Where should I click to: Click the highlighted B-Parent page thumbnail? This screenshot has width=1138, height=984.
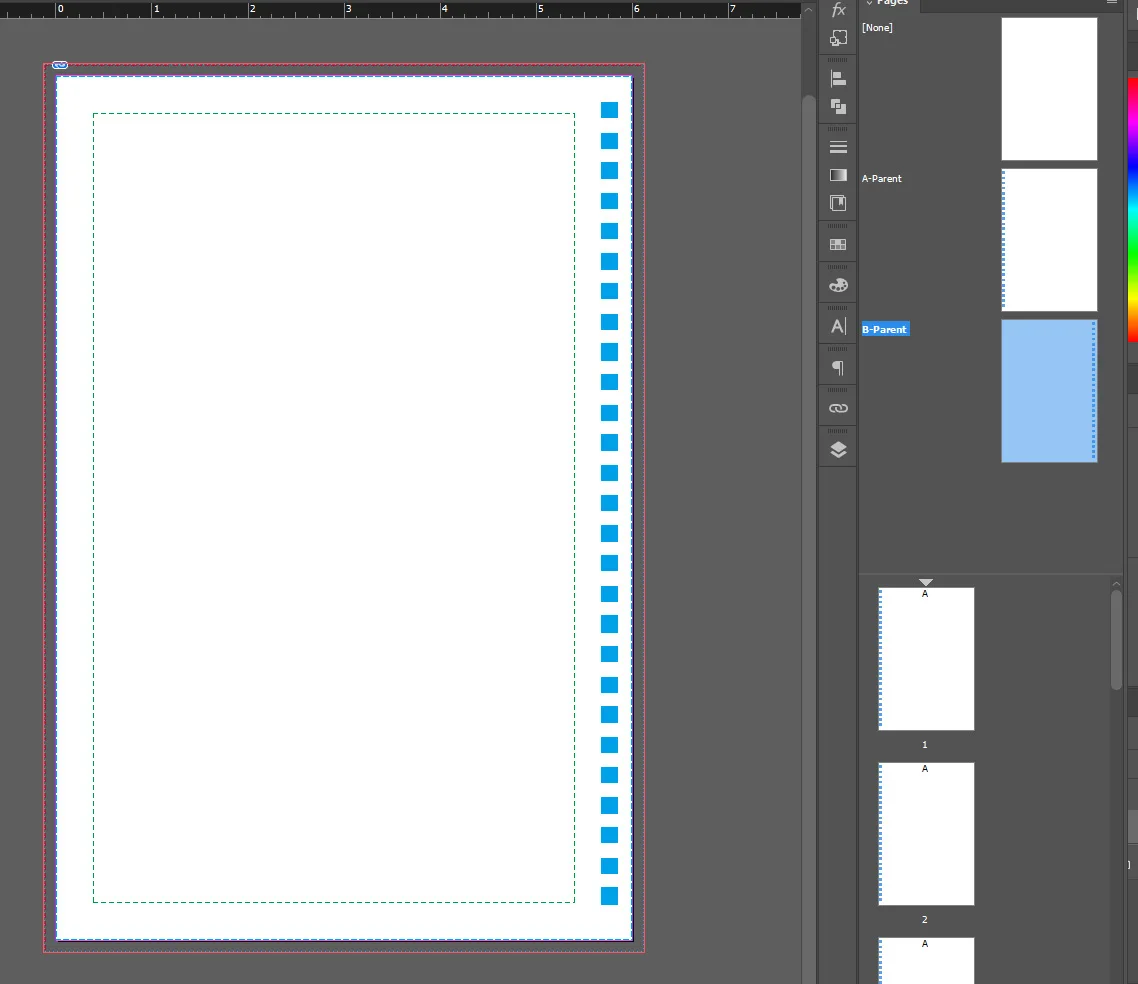click(x=1049, y=390)
